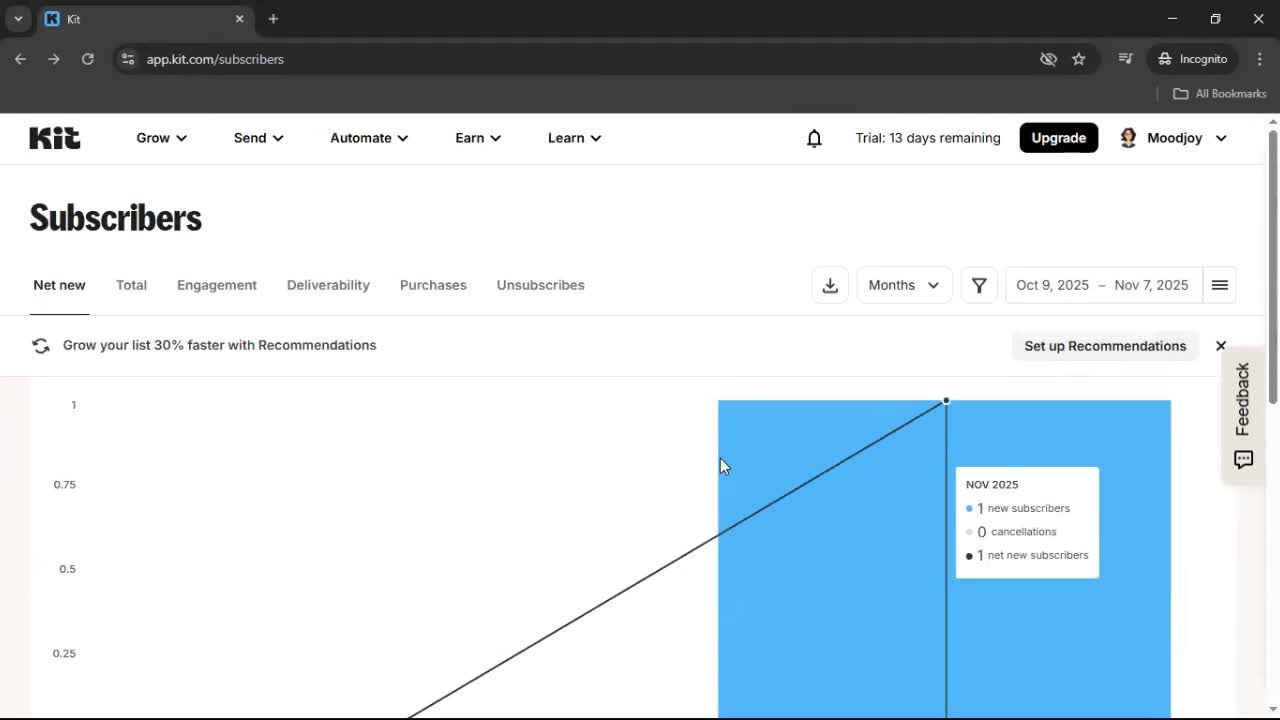Open the Earn menu
The height and width of the screenshot is (720, 1280).
point(477,138)
